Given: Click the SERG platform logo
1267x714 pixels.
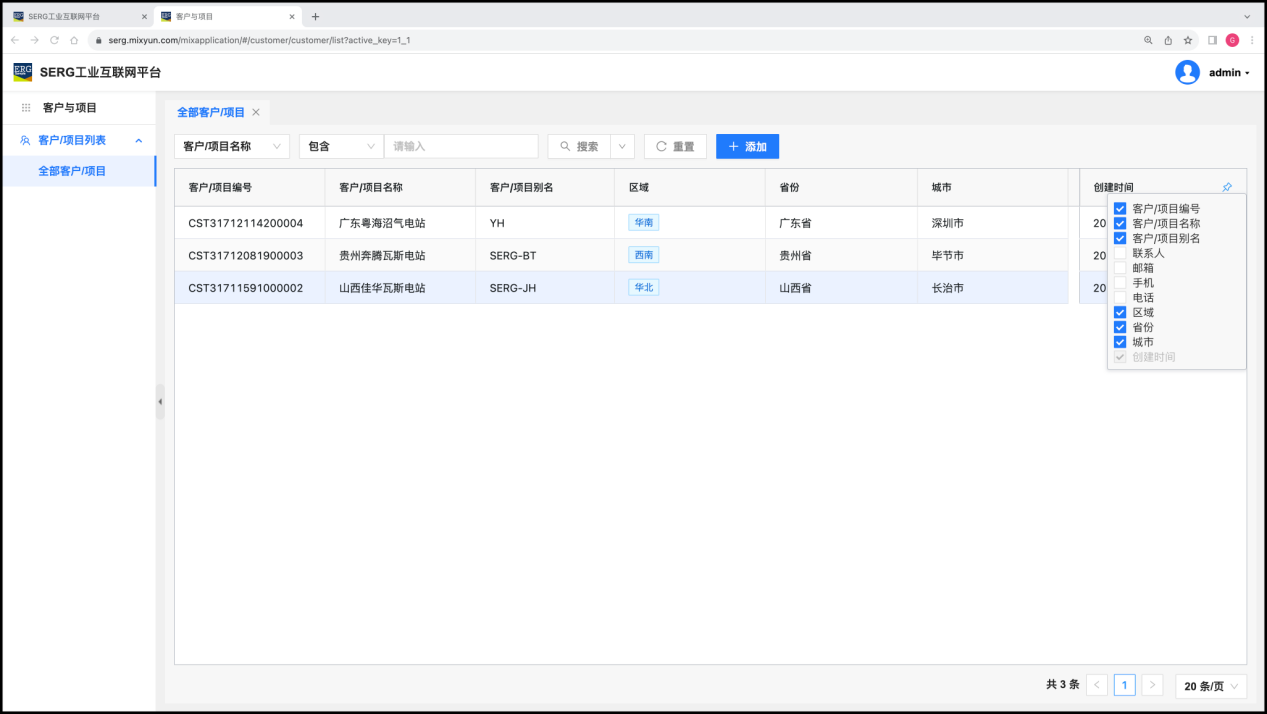Looking at the screenshot, I should click(22, 72).
